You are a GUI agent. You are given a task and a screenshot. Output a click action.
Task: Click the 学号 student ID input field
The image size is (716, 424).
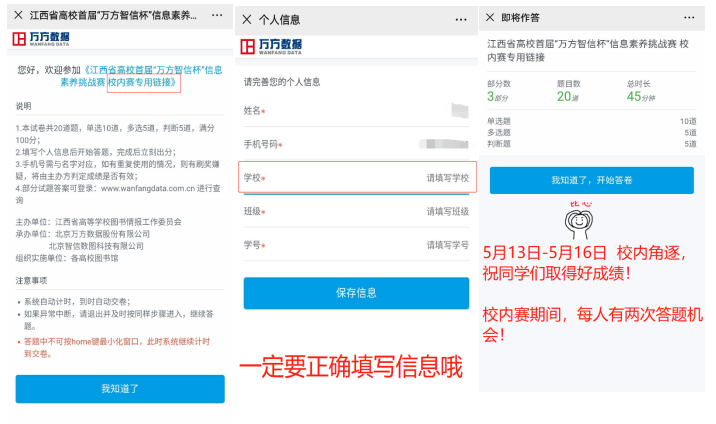click(x=356, y=245)
